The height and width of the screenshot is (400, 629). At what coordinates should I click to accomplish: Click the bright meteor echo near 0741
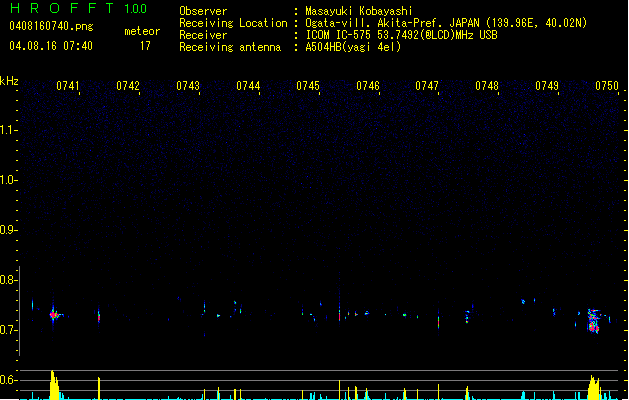click(x=54, y=315)
